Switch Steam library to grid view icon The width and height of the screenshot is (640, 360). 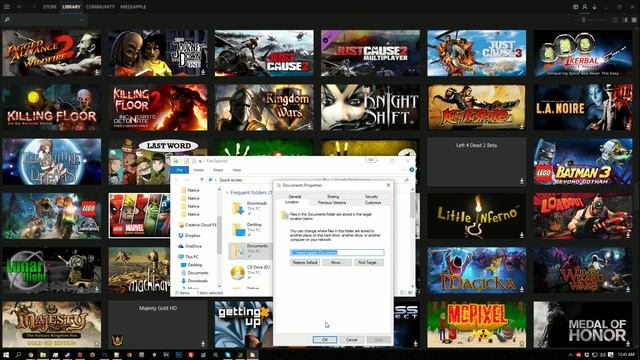click(x=634, y=20)
